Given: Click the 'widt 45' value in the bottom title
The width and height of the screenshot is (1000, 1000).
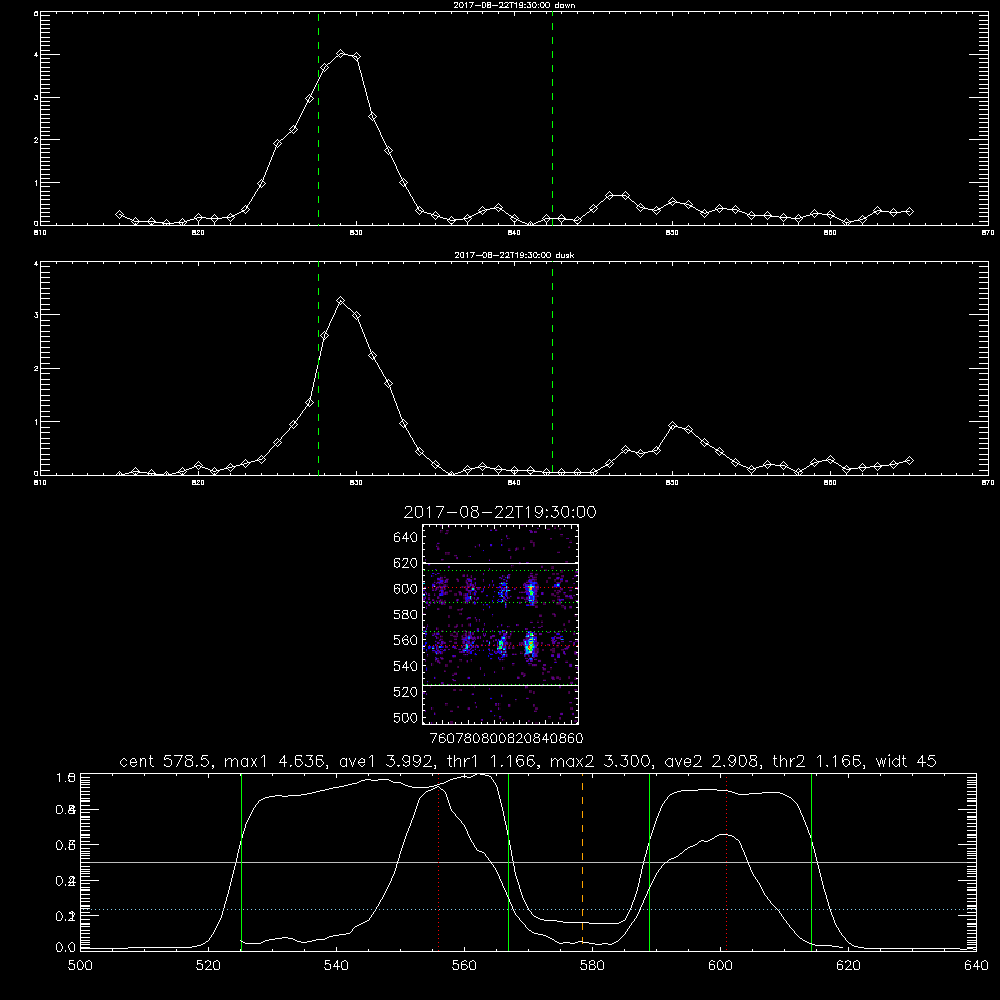Looking at the screenshot, I should 906,761.
